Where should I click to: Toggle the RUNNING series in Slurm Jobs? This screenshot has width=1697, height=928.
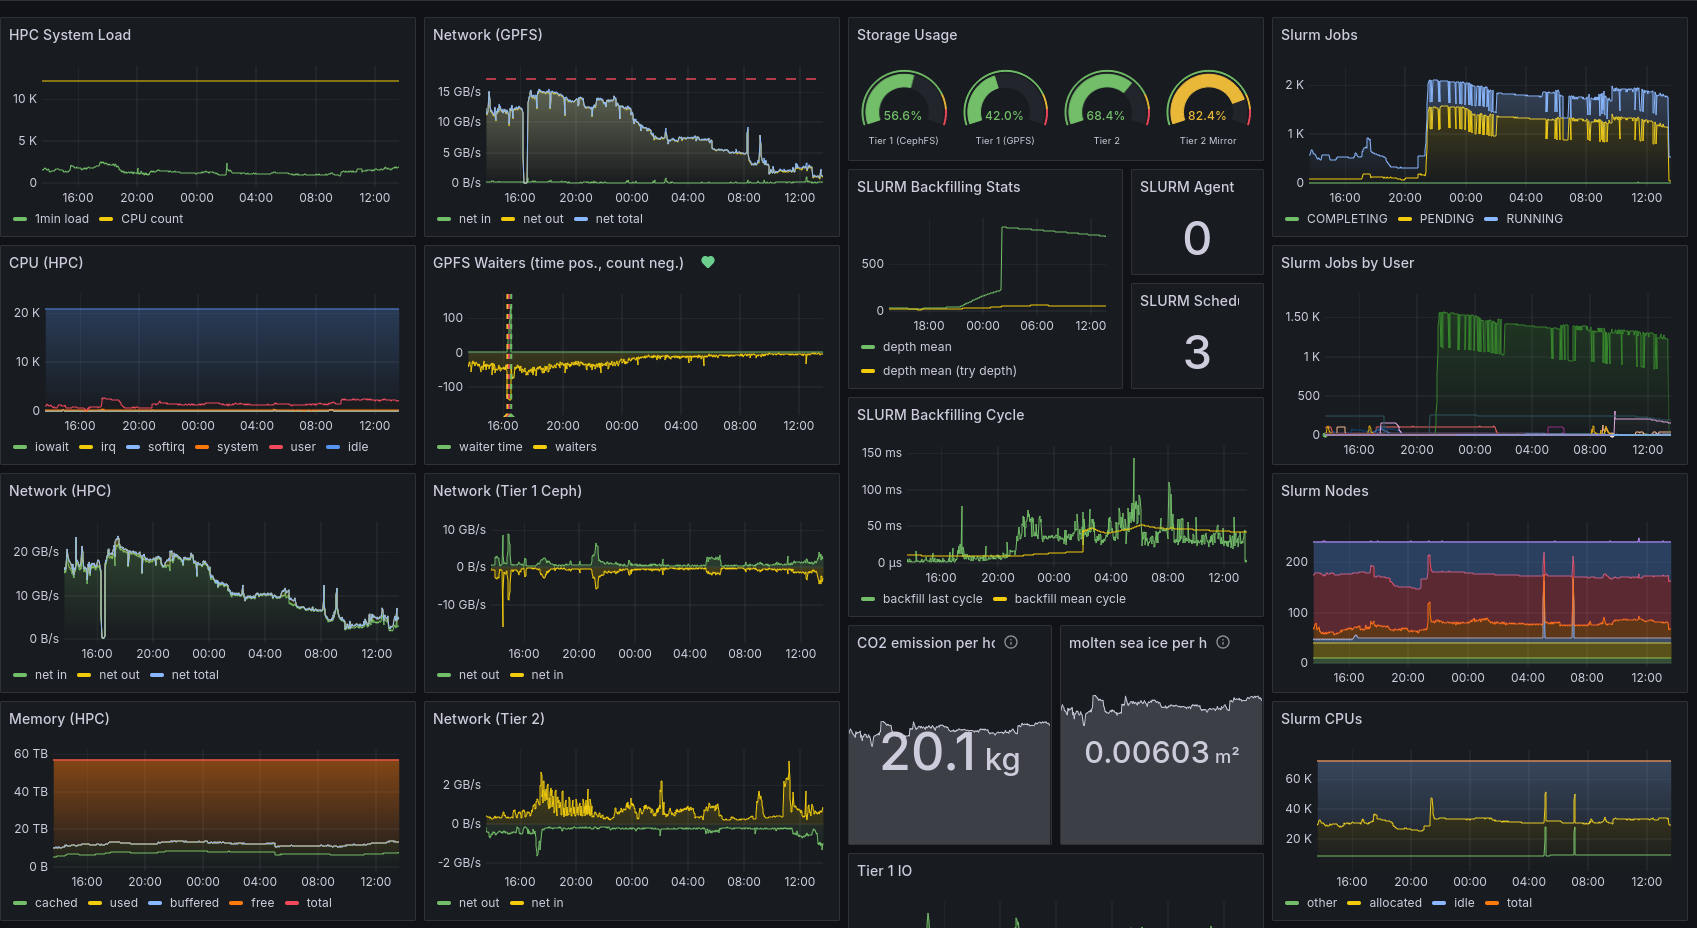(1534, 219)
